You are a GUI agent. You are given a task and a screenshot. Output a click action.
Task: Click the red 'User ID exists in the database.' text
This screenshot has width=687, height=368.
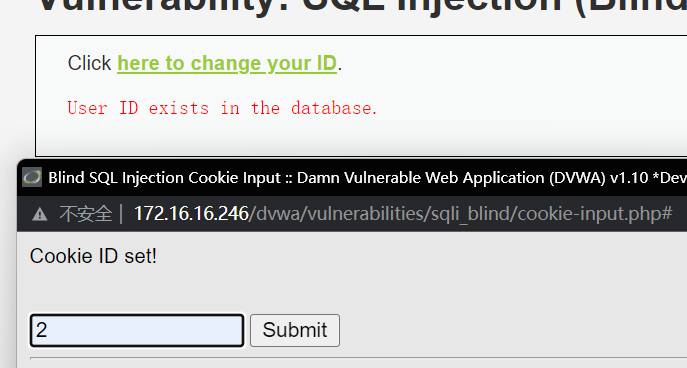(x=223, y=108)
